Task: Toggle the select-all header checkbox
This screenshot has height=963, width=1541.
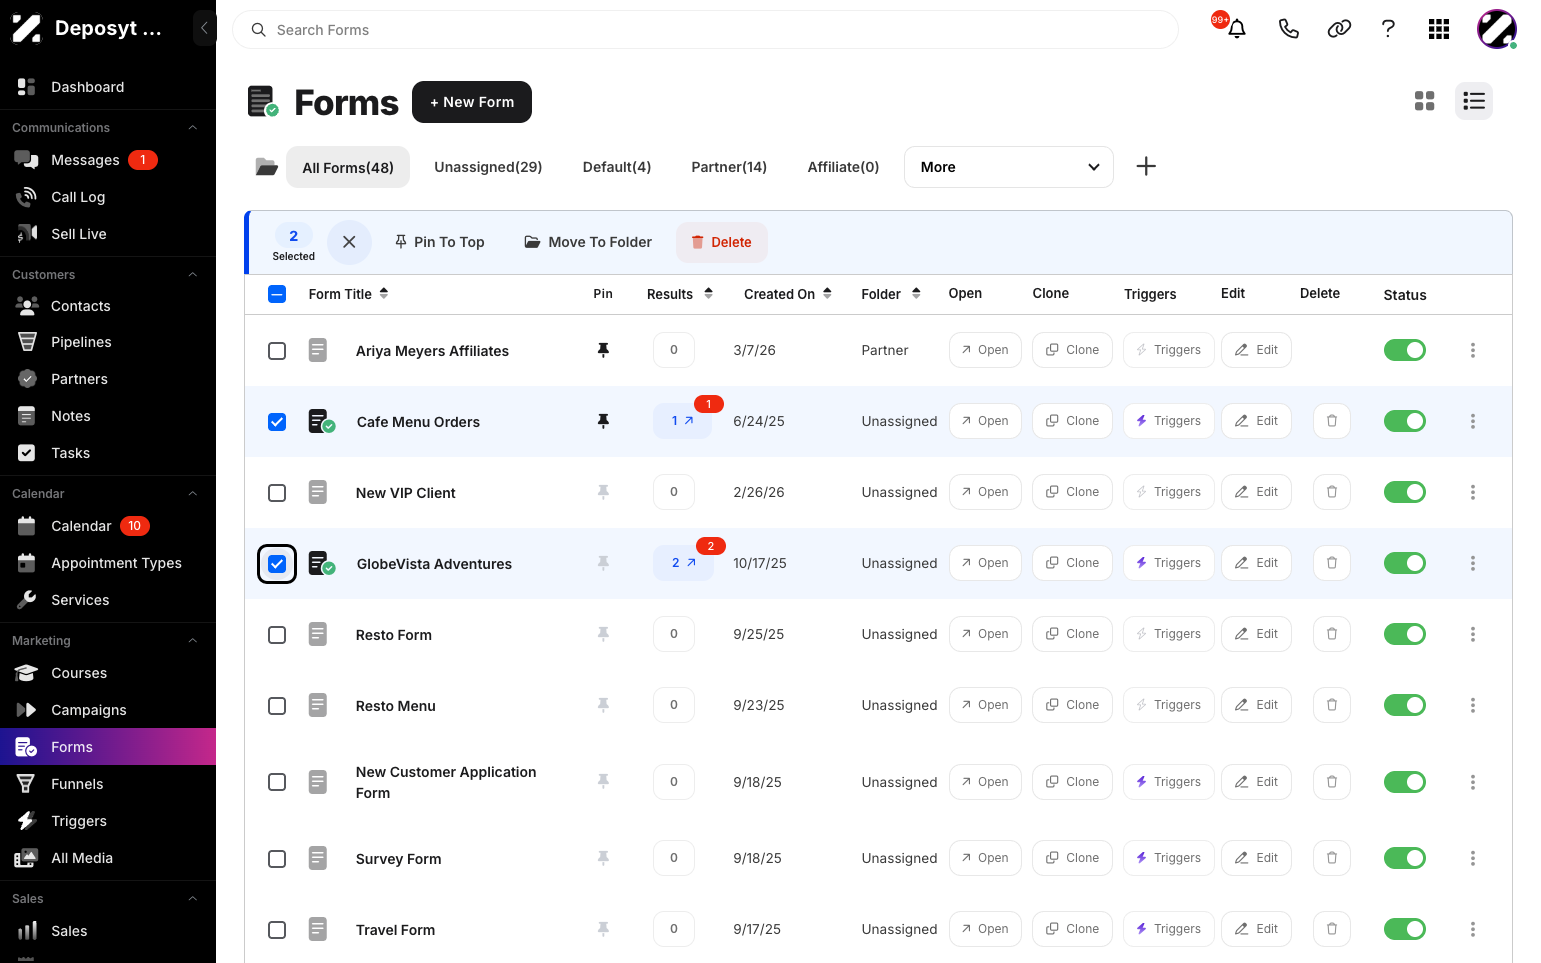Action: tap(277, 294)
